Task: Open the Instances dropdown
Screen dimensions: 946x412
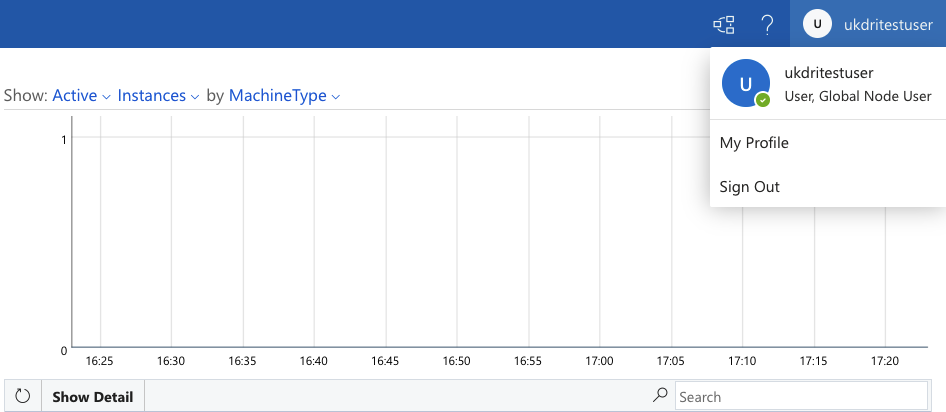Action: 158,96
